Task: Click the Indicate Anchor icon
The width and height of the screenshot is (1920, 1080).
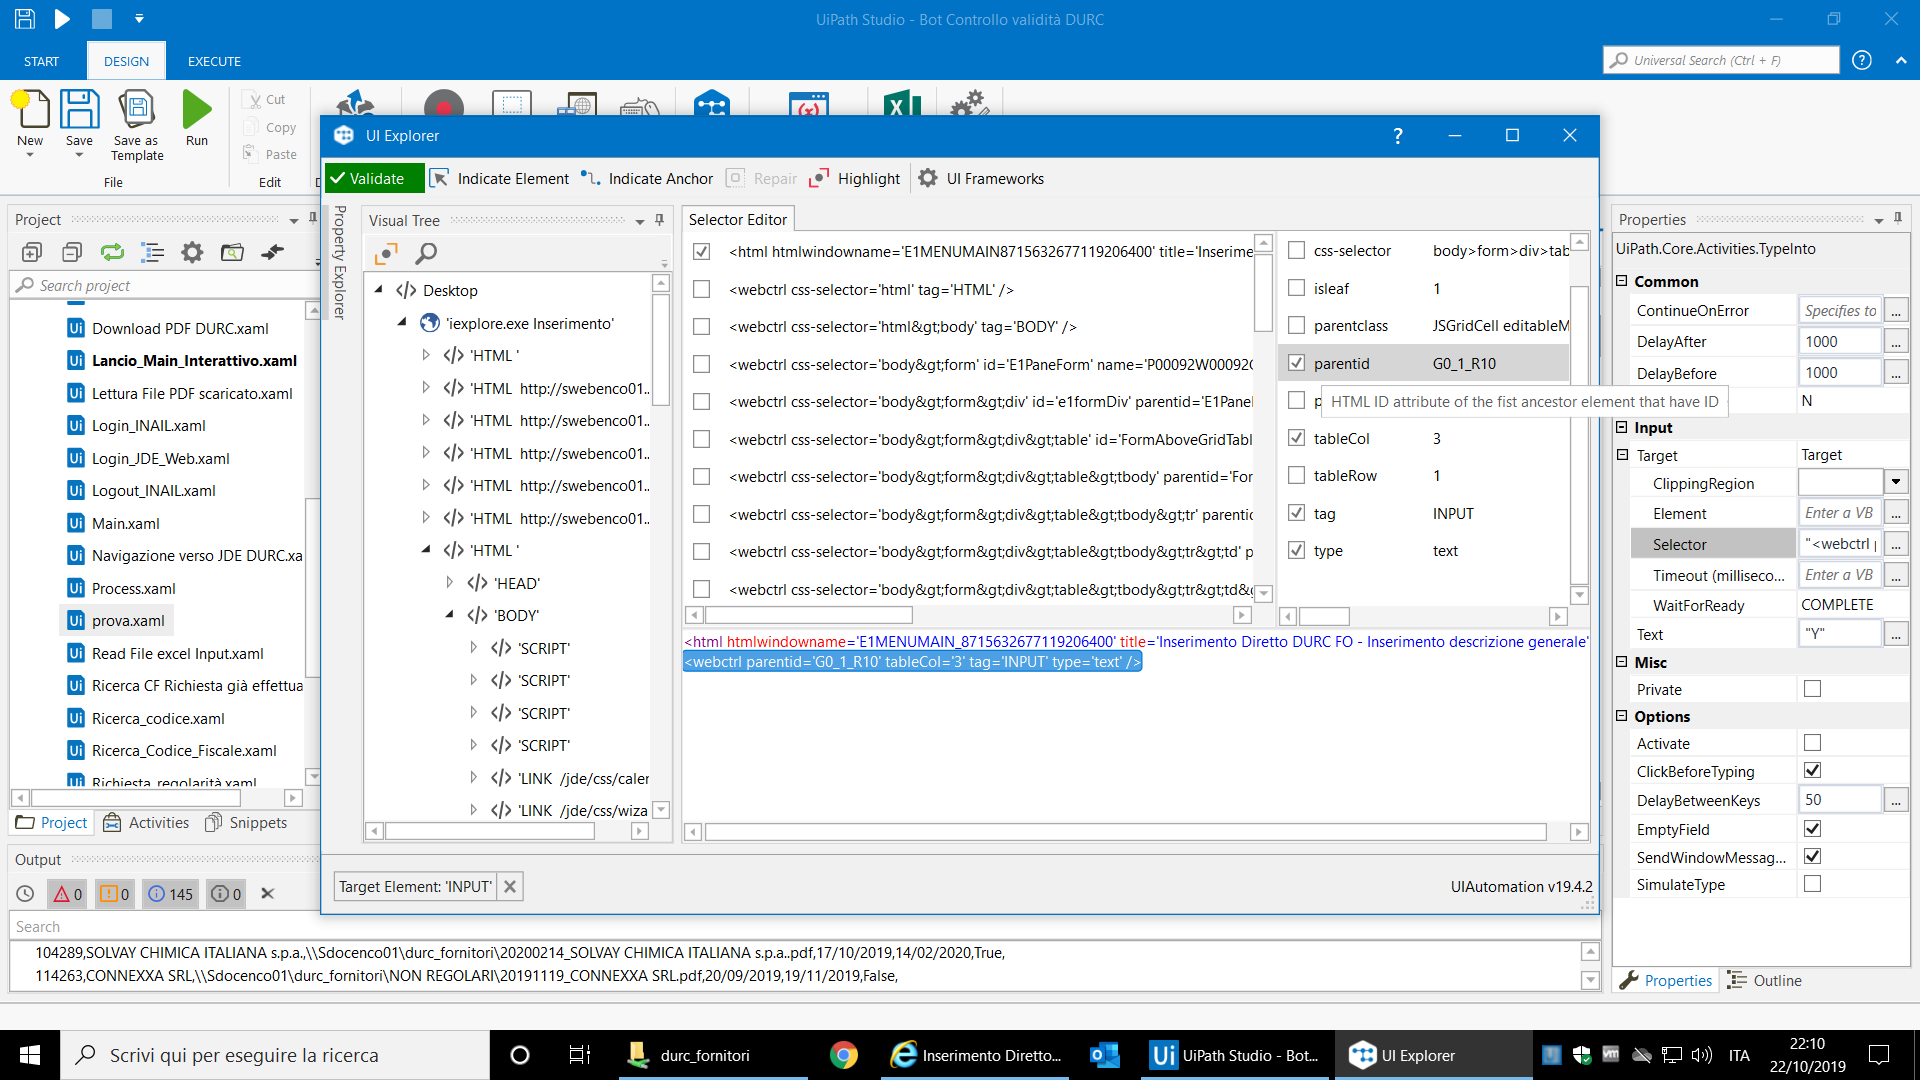Action: [x=591, y=178]
